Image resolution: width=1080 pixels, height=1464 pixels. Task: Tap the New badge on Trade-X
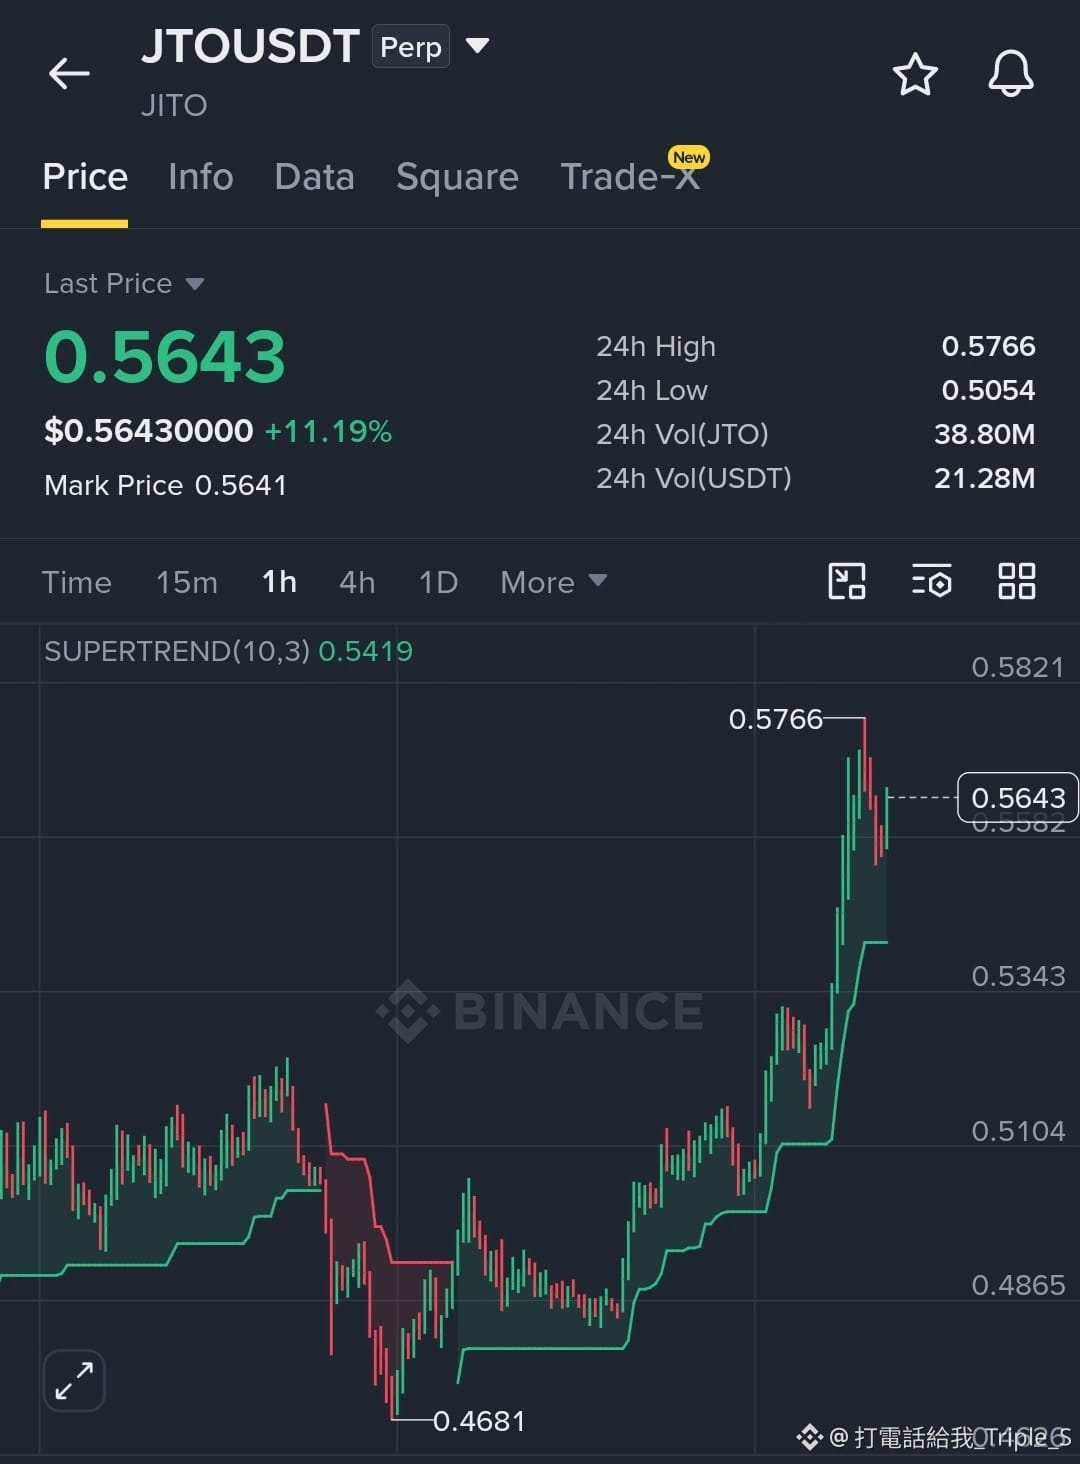pyautogui.click(x=689, y=157)
